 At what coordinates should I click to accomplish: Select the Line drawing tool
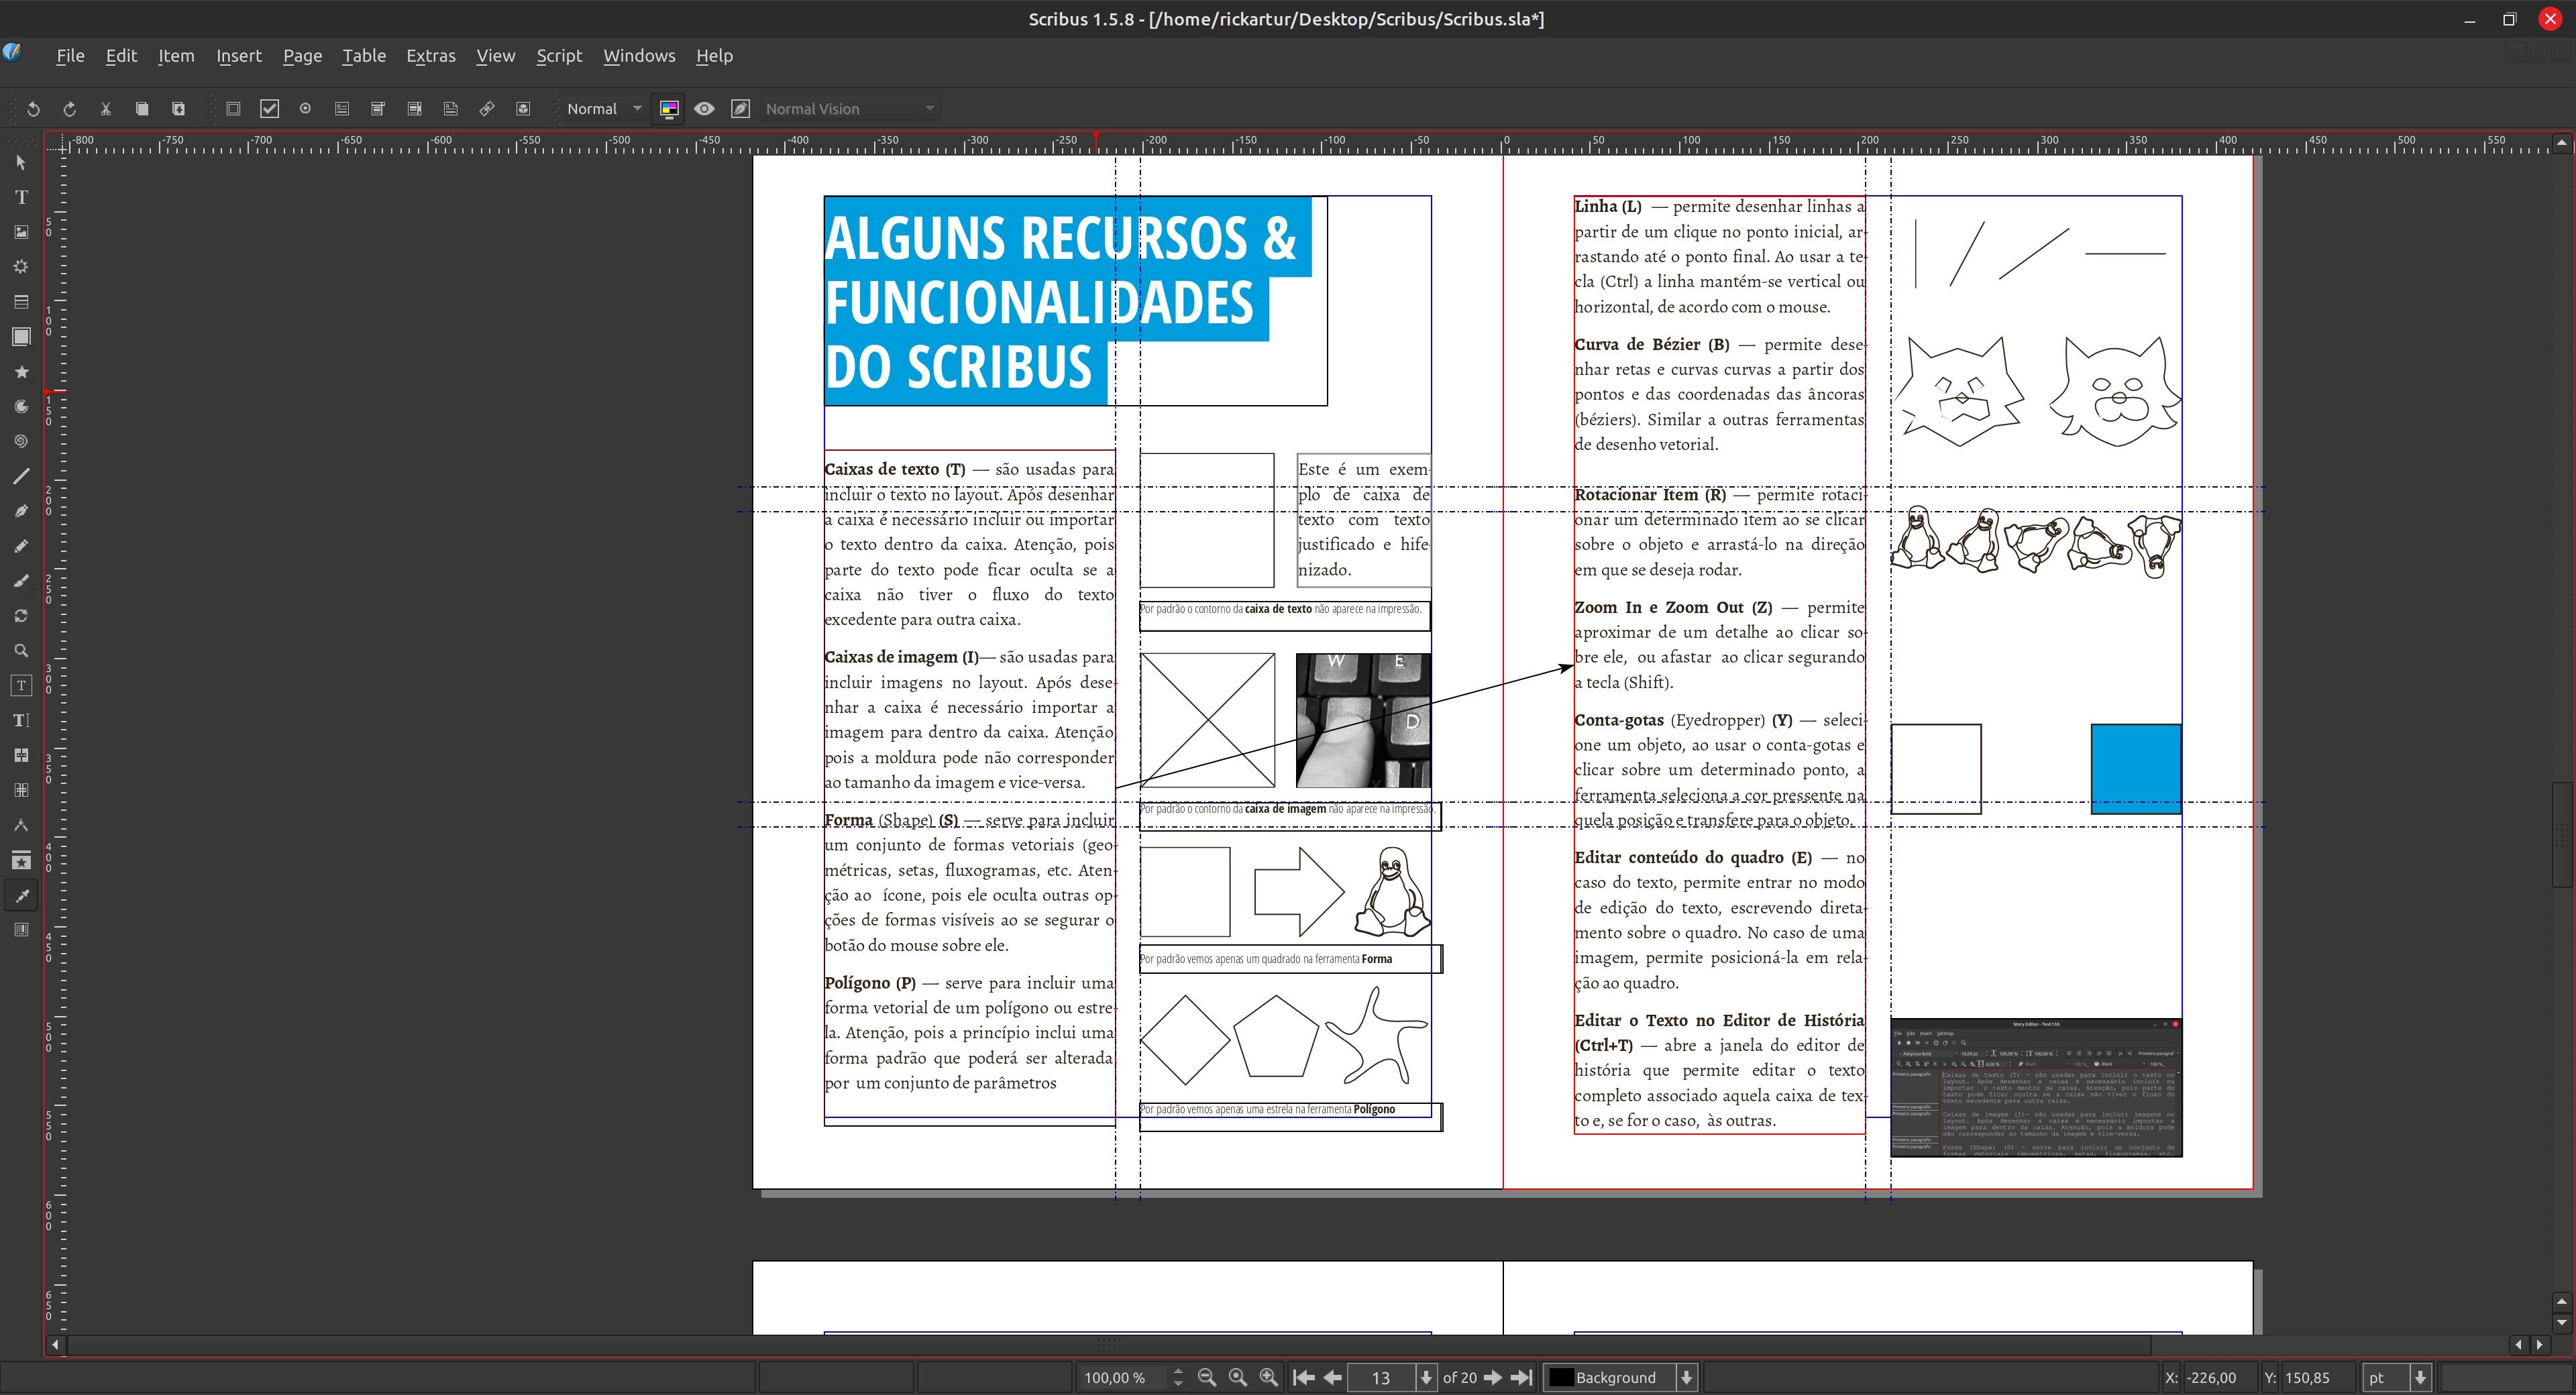tap(21, 476)
